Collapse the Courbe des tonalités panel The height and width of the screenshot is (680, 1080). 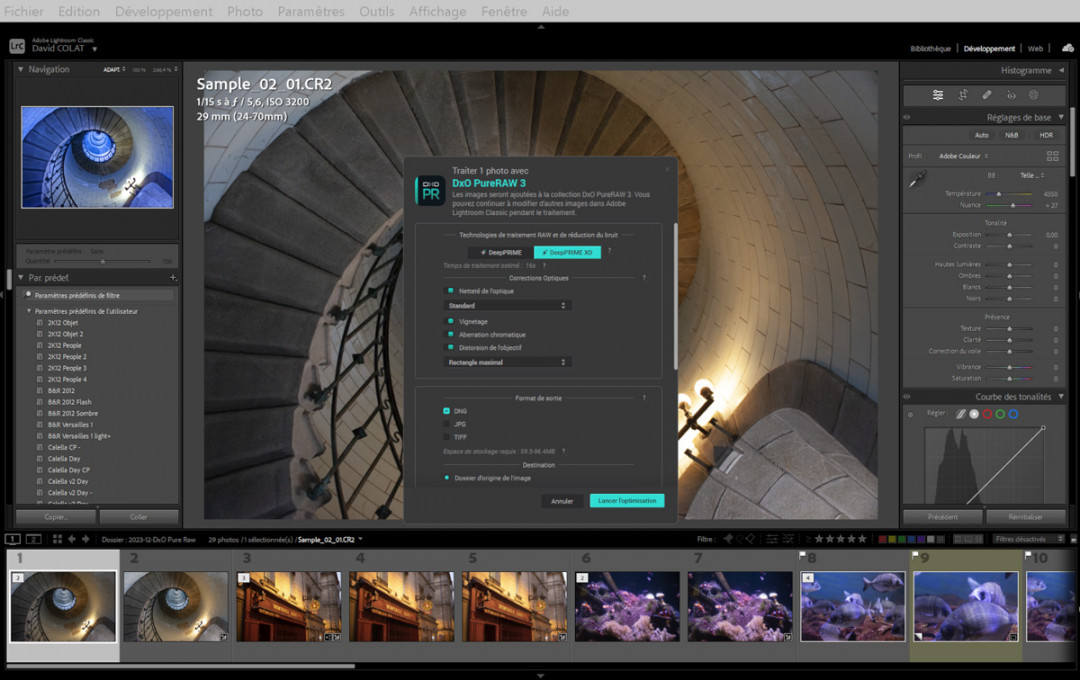pos(1061,397)
